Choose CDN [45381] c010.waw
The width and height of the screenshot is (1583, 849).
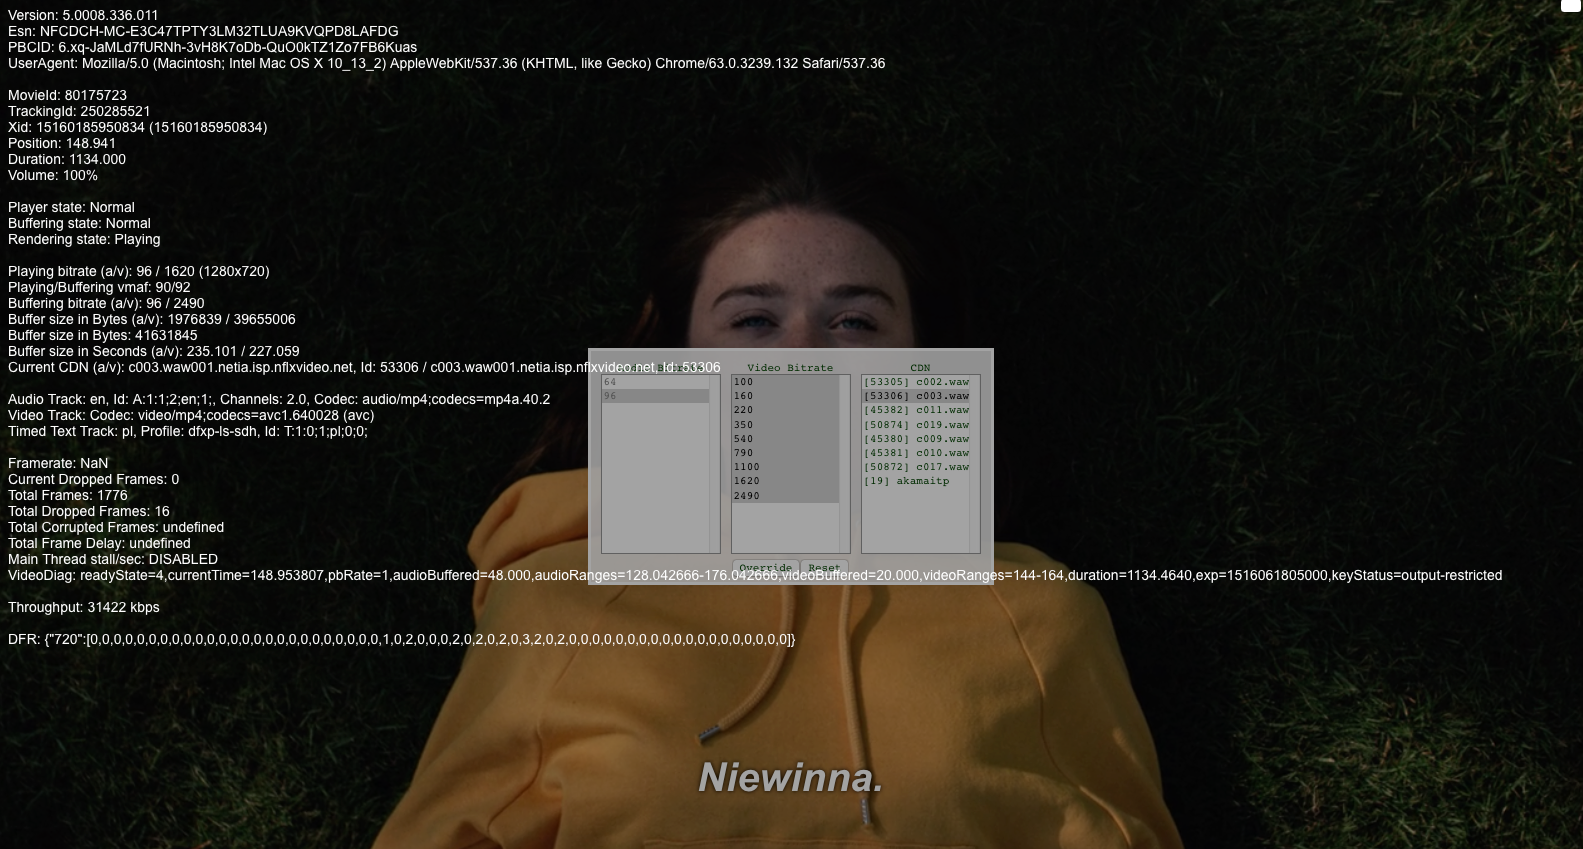click(x=916, y=453)
